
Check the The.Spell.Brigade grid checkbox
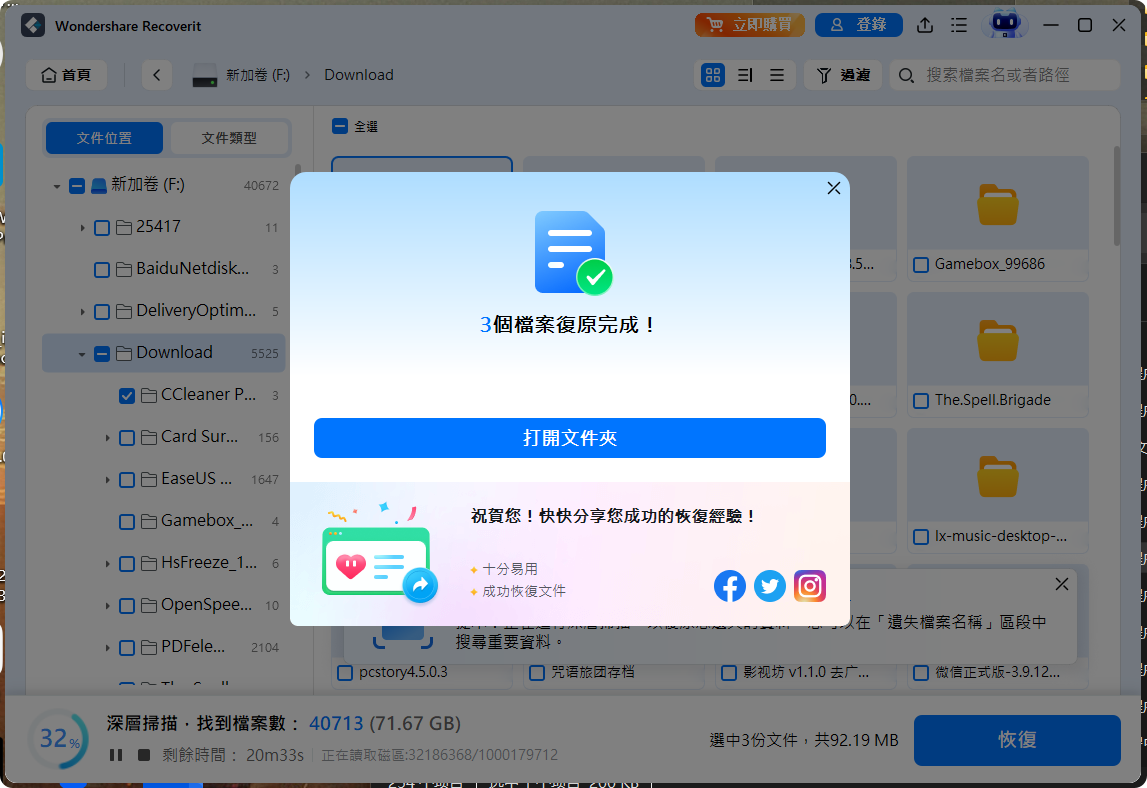coord(921,401)
